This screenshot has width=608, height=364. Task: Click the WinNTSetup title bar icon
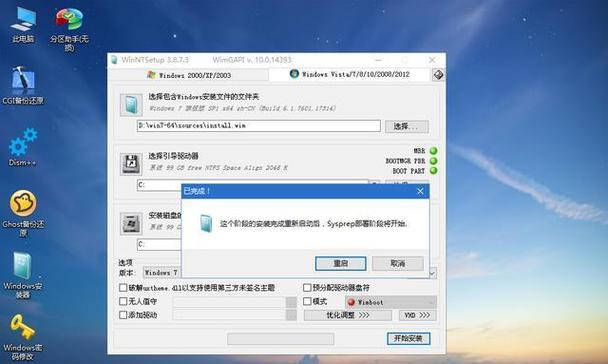[114, 60]
